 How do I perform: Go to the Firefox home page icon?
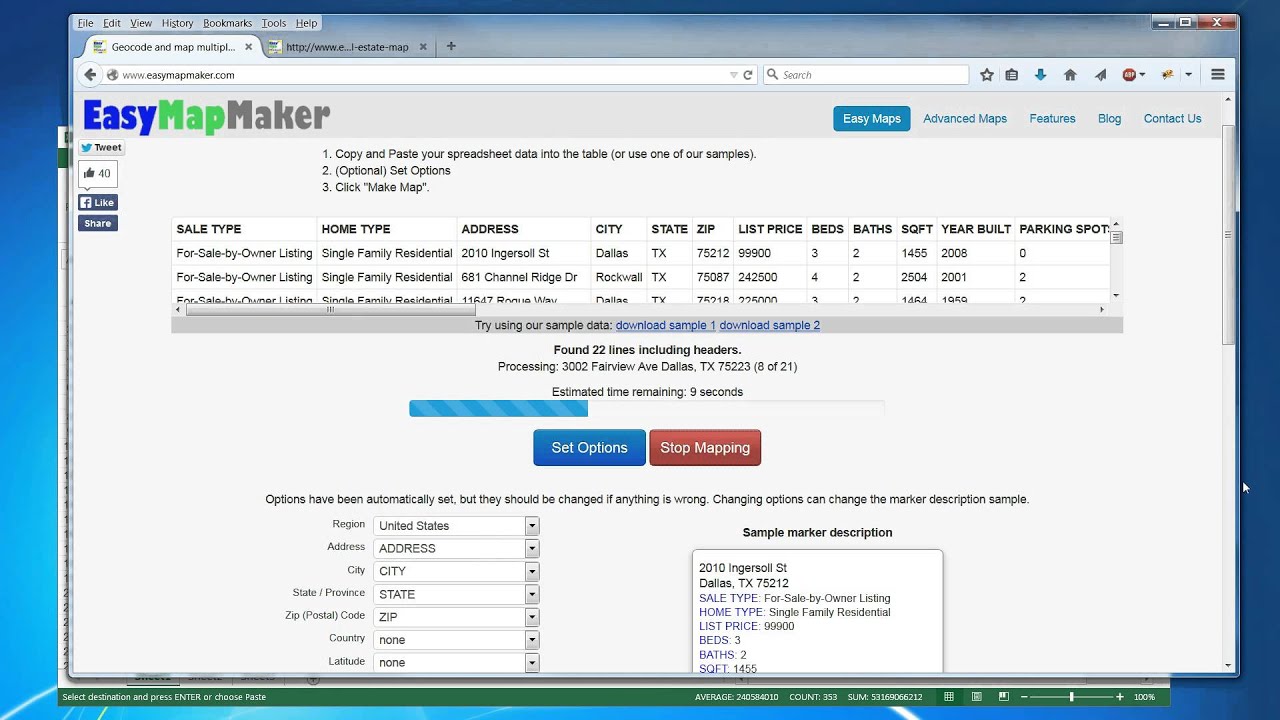coord(1070,75)
